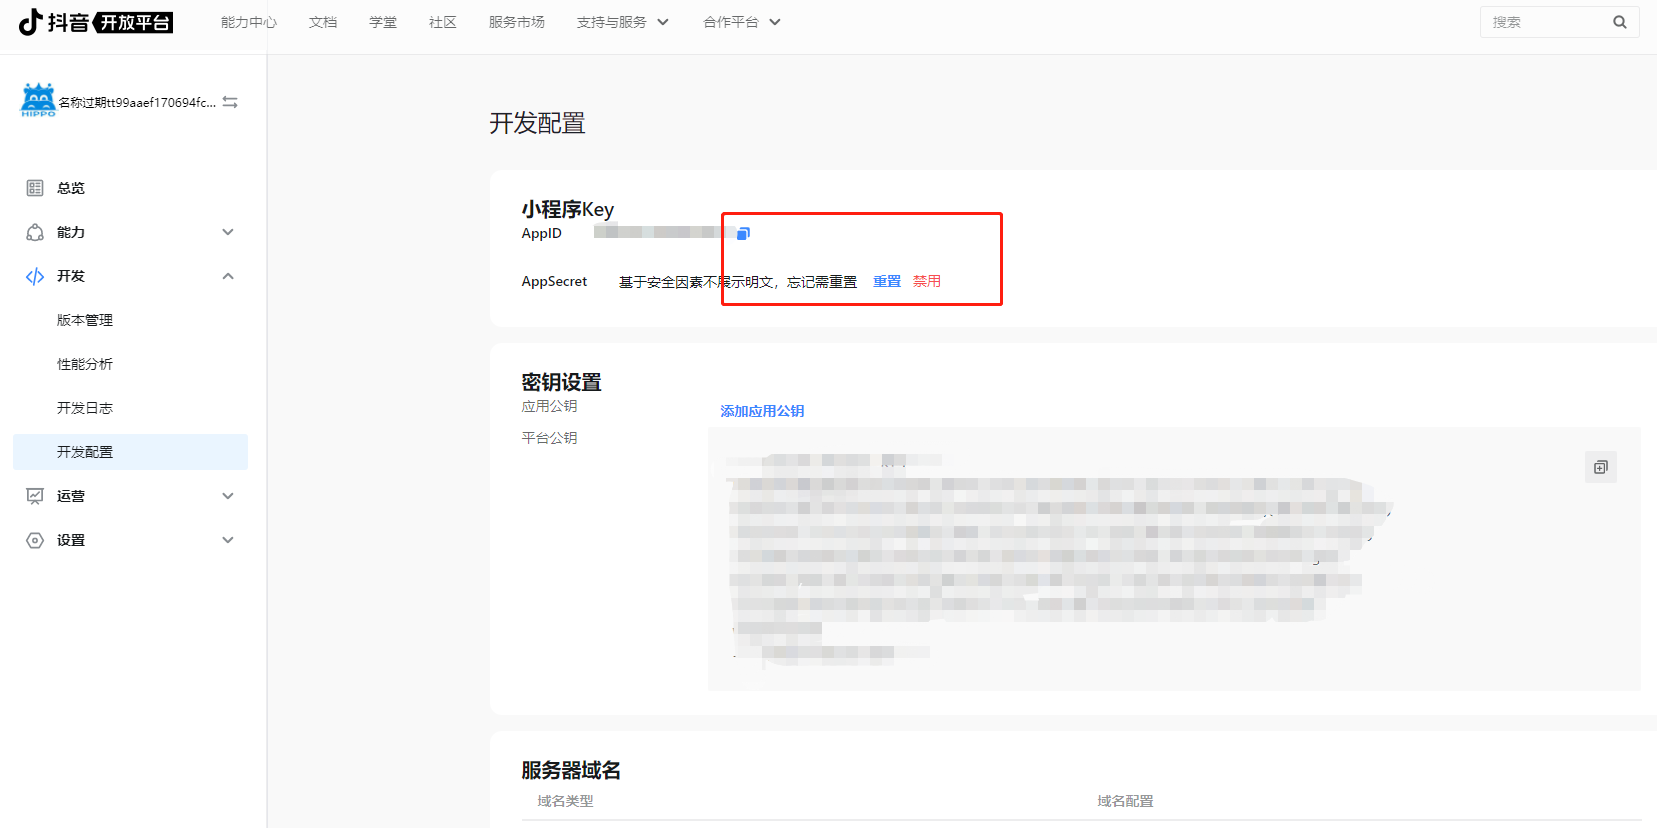Copy the AppID with the copy icon
This screenshot has height=828, width=1657.
pyautogui.click(x=743, y=234)
